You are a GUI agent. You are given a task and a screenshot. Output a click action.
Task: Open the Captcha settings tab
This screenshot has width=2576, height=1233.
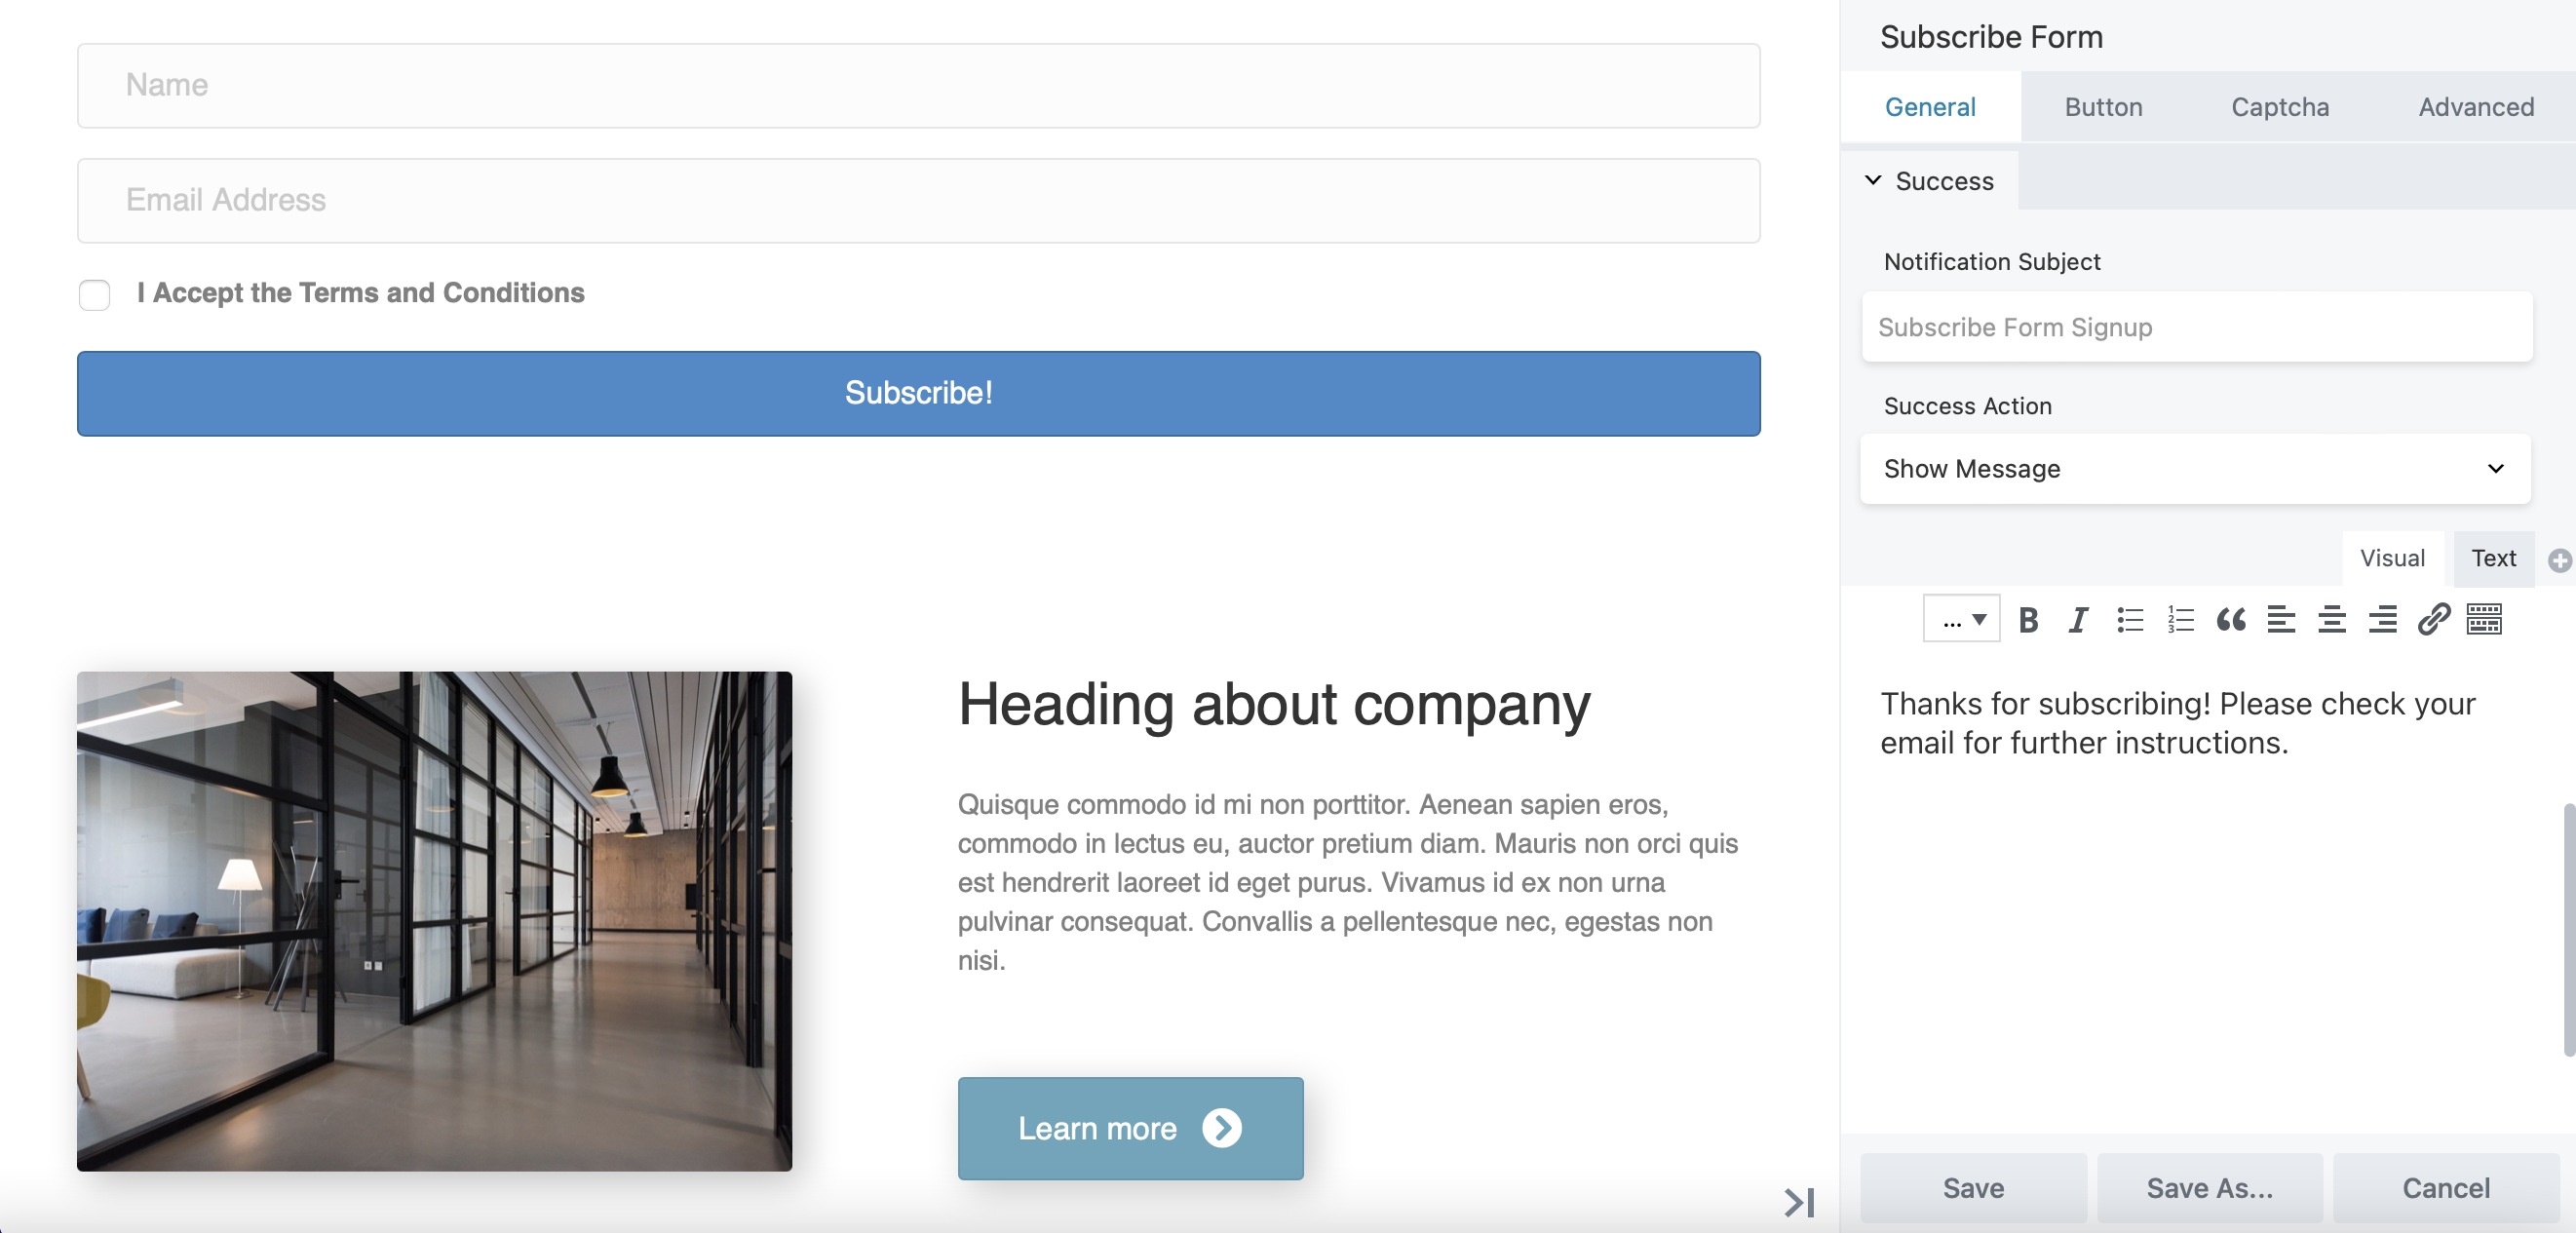2280,106
